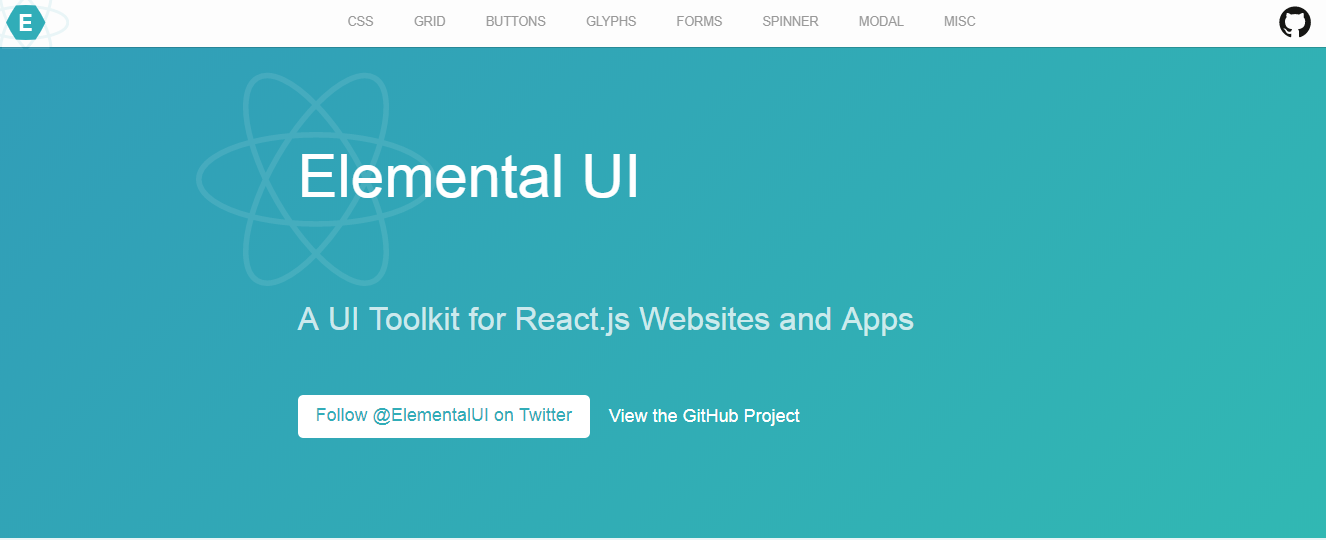Click the React.js toolkit tagline text
The height and width of the screenshot is (540, 1326).
[606, 320]
